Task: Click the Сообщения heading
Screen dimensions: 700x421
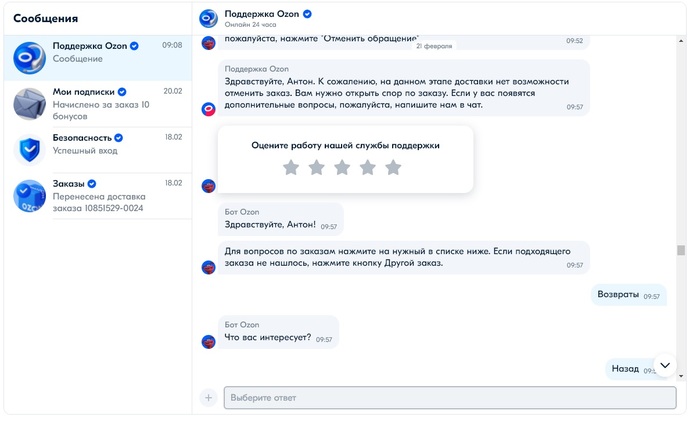Action: point(46,19)
